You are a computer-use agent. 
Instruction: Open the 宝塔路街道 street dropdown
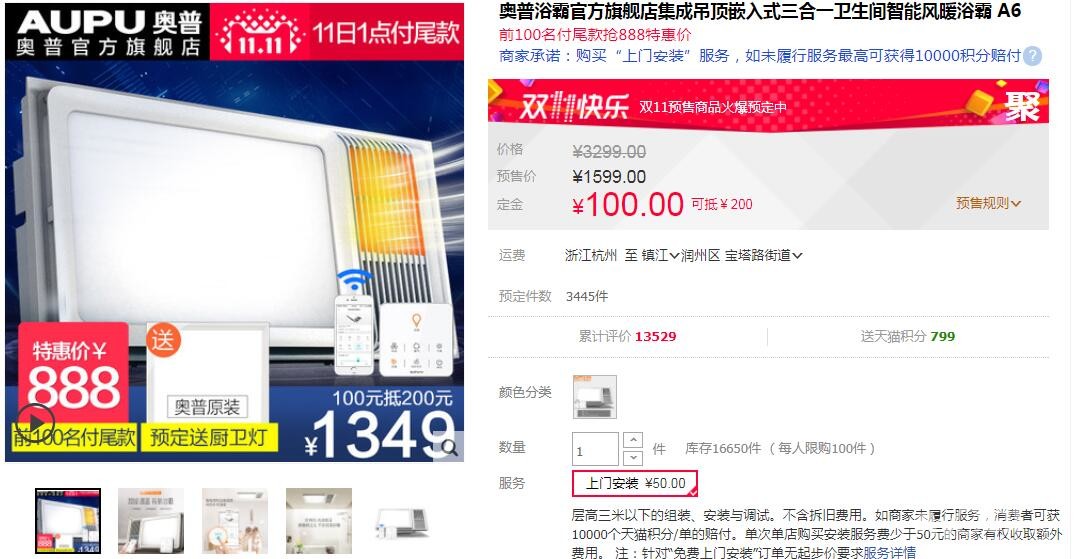click(763, 255)
